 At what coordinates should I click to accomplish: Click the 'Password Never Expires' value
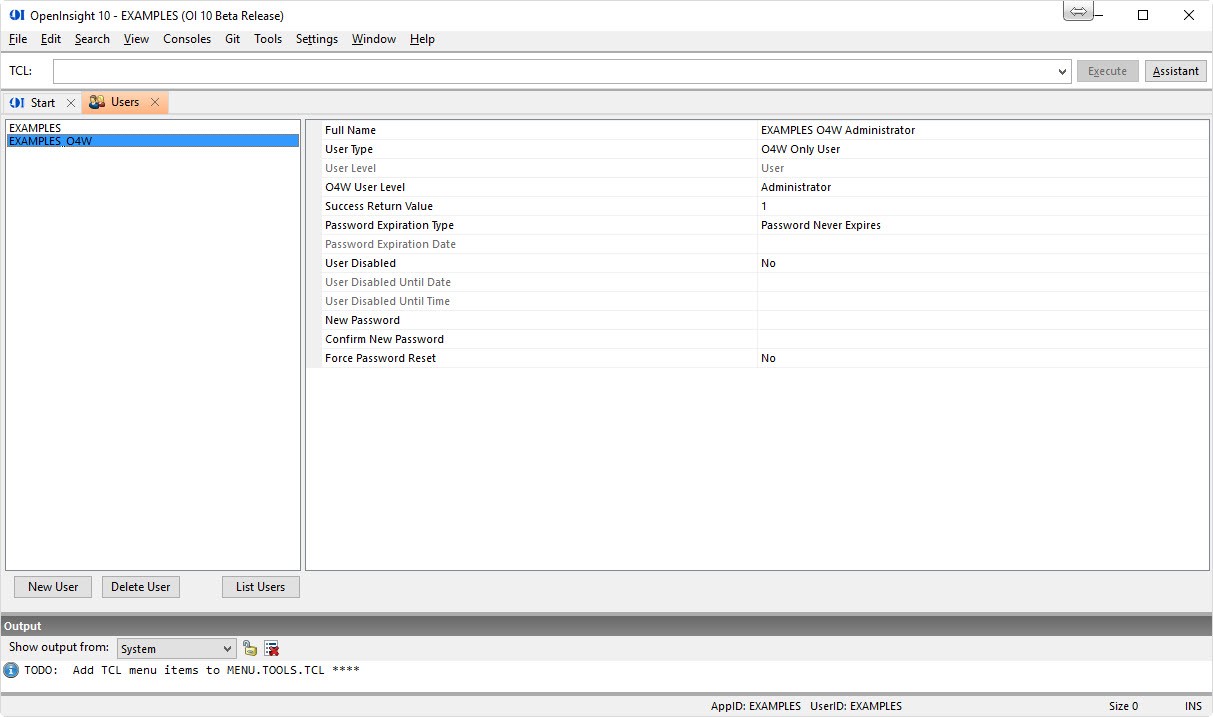click(x=821, y=225)
